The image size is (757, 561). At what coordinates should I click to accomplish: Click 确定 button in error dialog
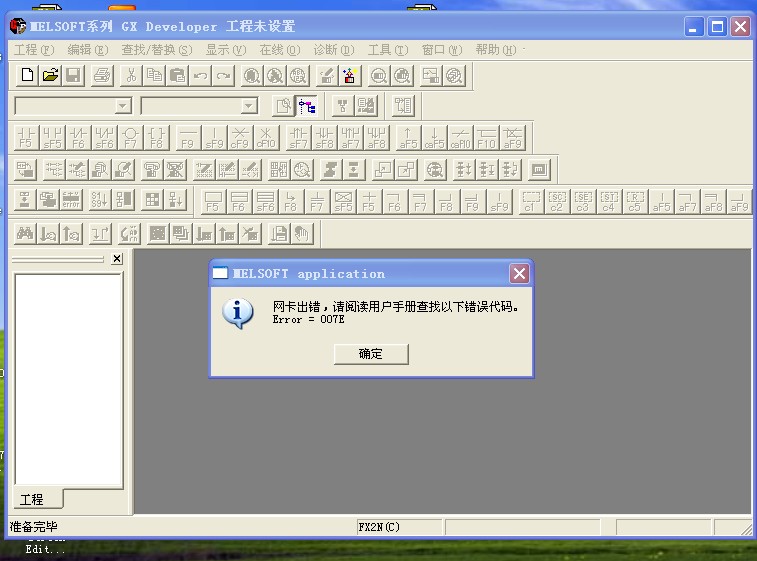point(371,354)
